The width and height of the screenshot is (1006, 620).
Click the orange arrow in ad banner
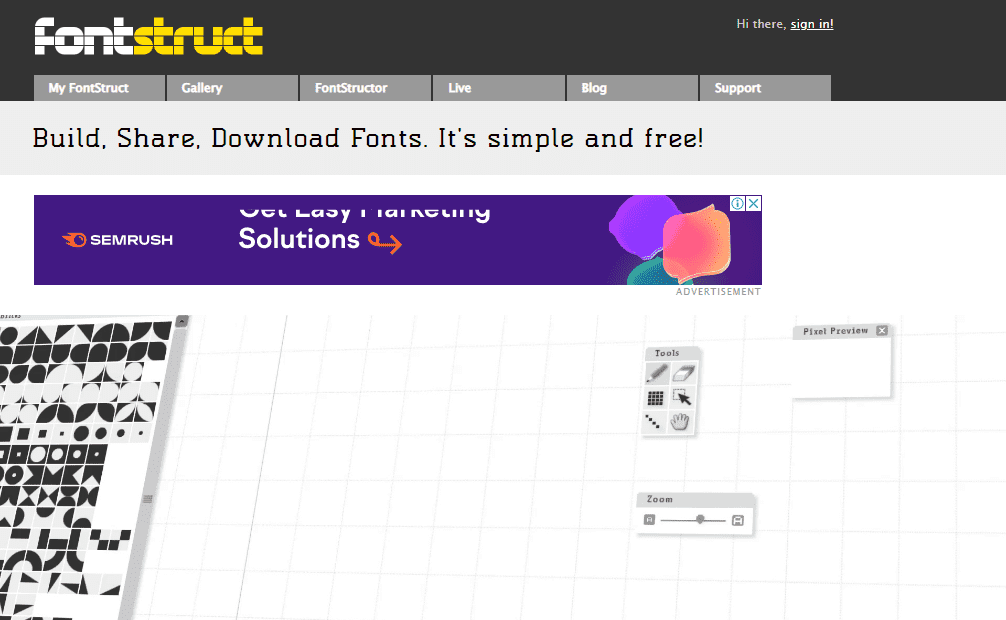pos(385,242)
